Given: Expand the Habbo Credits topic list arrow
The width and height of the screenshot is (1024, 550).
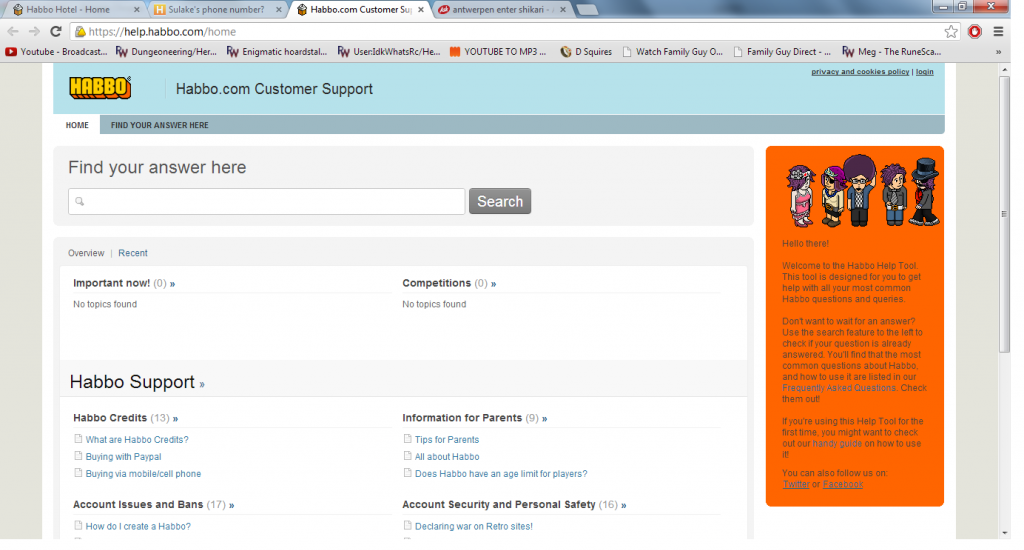Looking at the screenshot, I should pos(176,419).
